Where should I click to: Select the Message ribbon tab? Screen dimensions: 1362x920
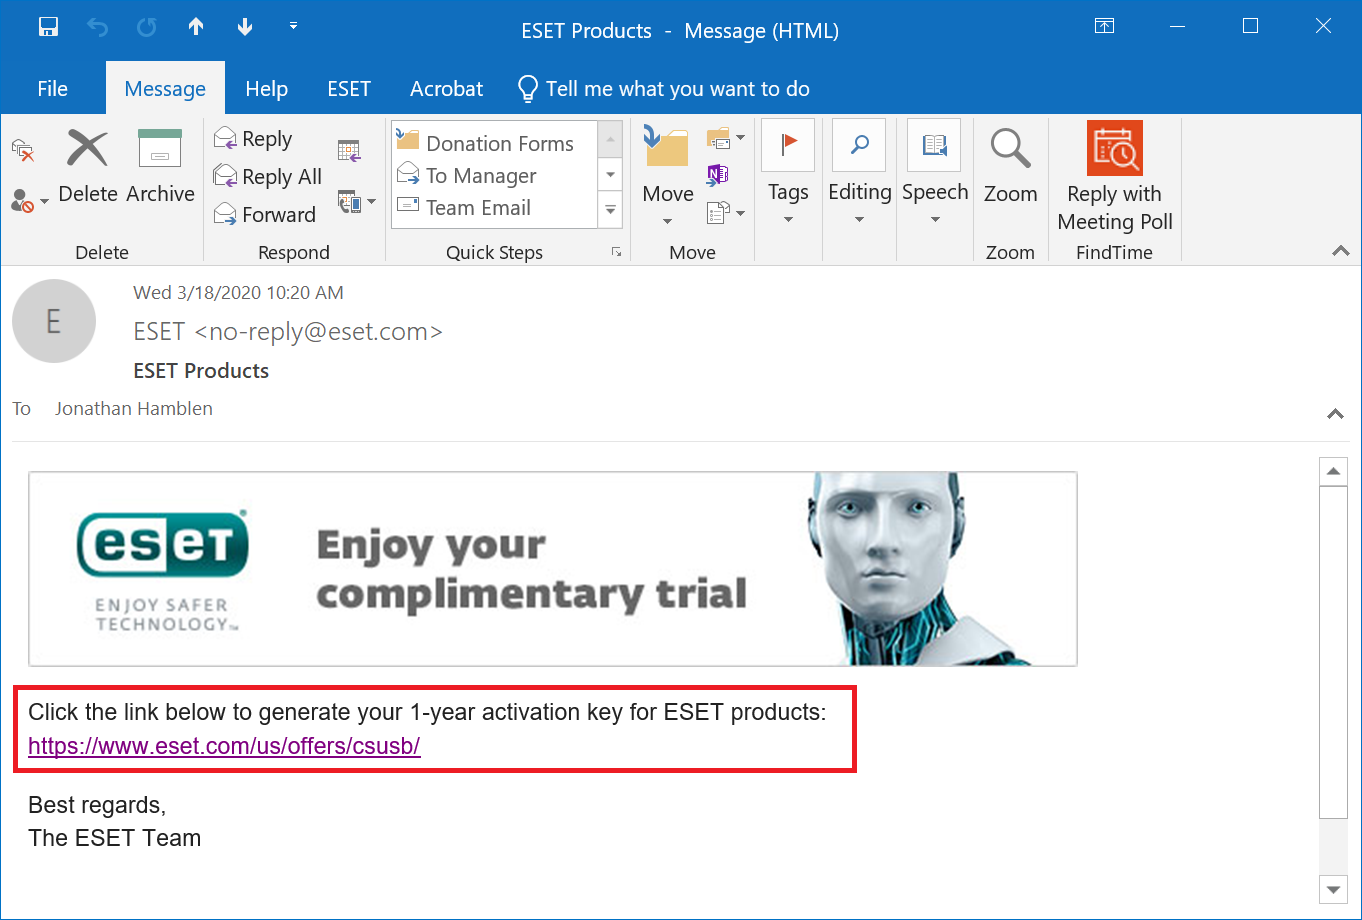tap(165, 89)
